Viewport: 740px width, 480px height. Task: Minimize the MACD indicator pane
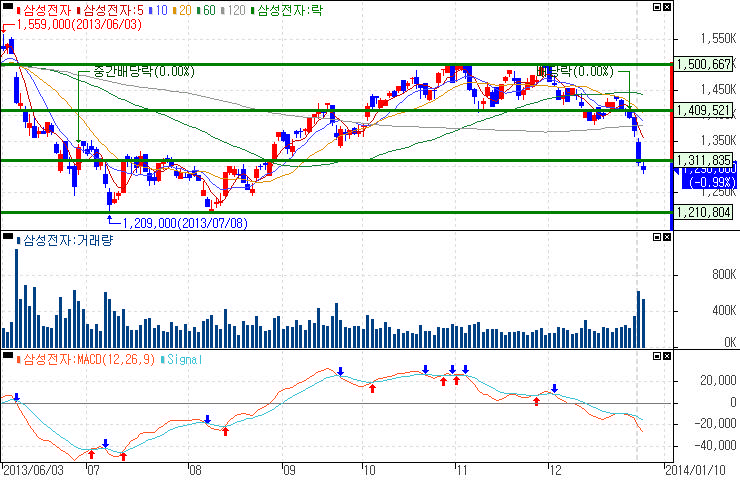point(656,356)
